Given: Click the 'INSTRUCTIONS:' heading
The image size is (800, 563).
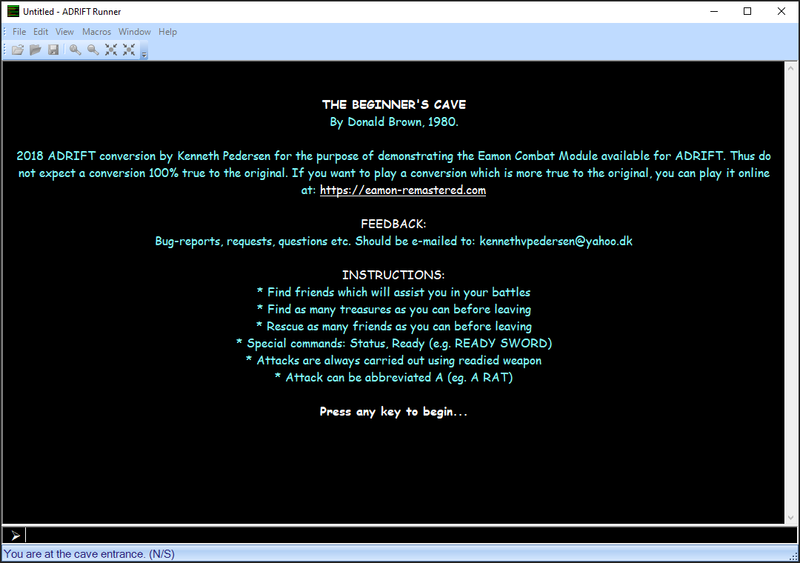Looking at the screenshot, I should click(x=393, y=275).
